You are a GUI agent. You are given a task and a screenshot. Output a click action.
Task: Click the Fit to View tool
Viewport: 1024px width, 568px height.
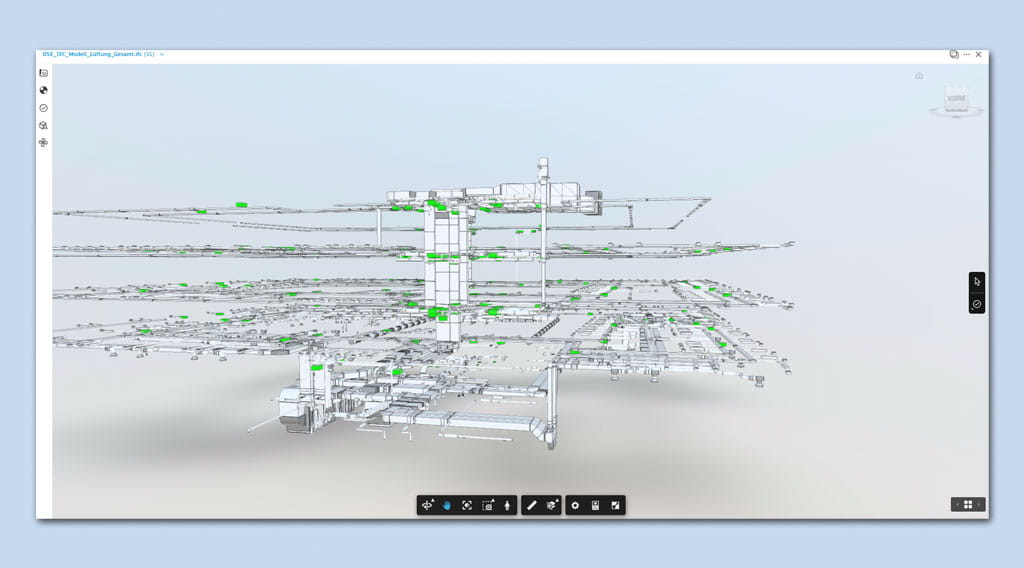pyautogui.click(x=467, y=506)
